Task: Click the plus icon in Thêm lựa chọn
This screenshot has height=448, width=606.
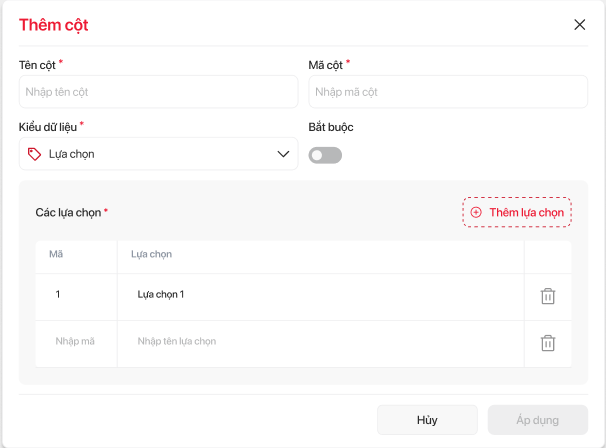Action: point(476,212)
